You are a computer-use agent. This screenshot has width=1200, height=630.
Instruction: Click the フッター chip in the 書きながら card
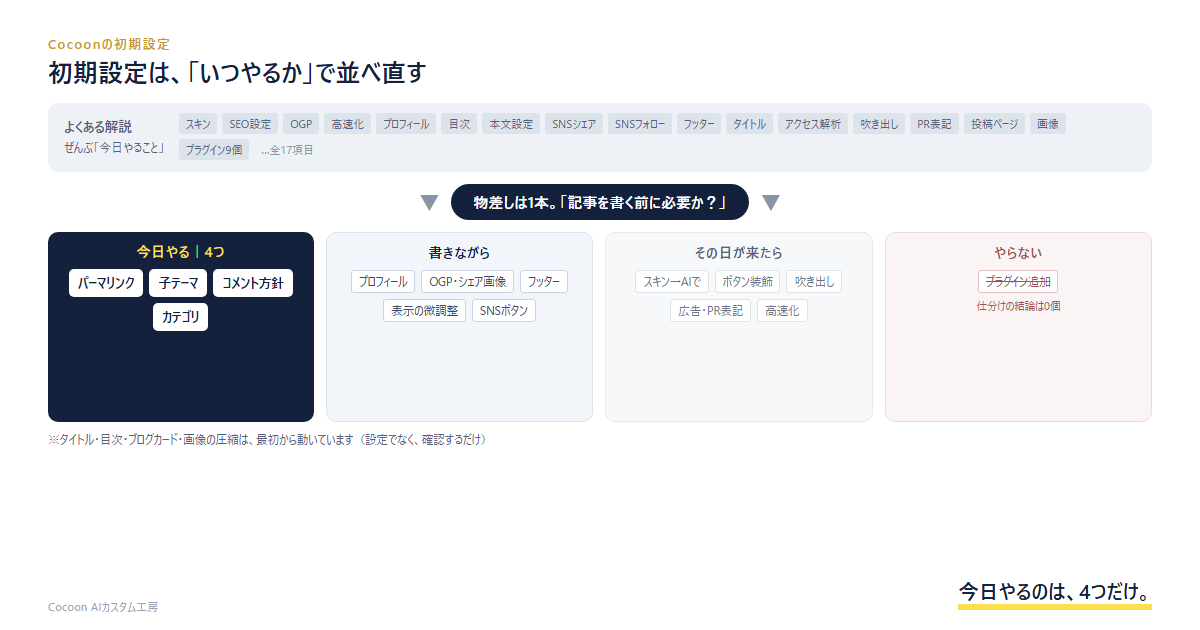(x=544, y=282)
